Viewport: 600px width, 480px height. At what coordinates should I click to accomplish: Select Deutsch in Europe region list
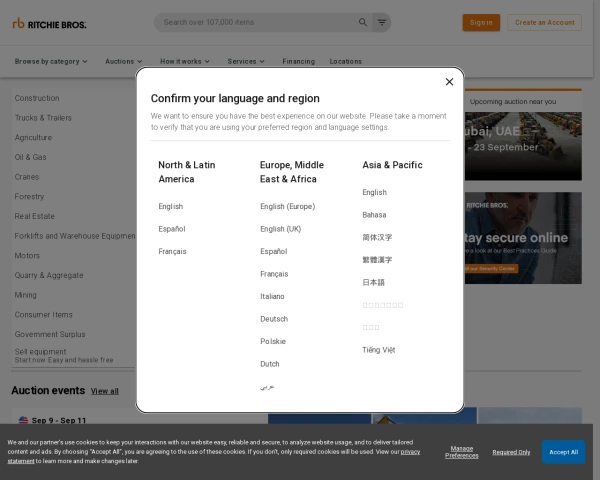[x=274, y=319]
